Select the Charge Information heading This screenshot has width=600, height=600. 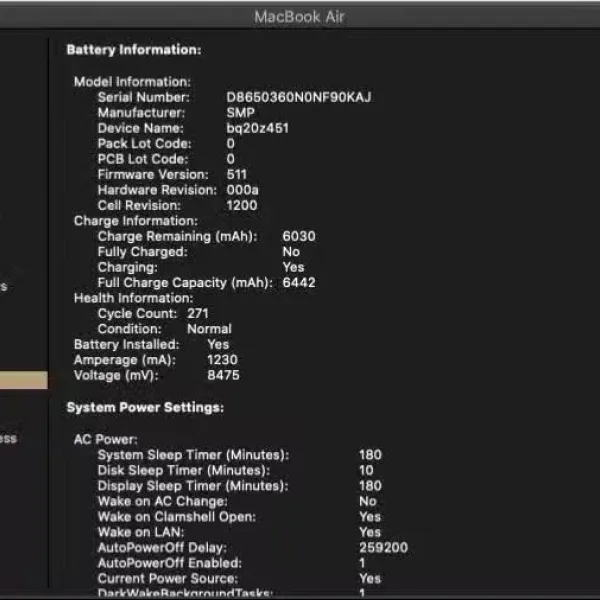pos(136,221)
